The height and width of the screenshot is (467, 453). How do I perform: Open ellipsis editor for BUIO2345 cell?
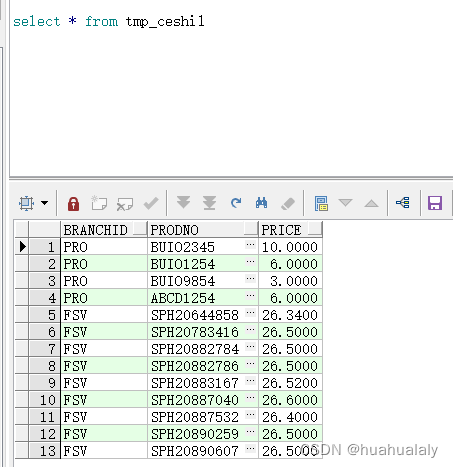(x=250, y=245)
